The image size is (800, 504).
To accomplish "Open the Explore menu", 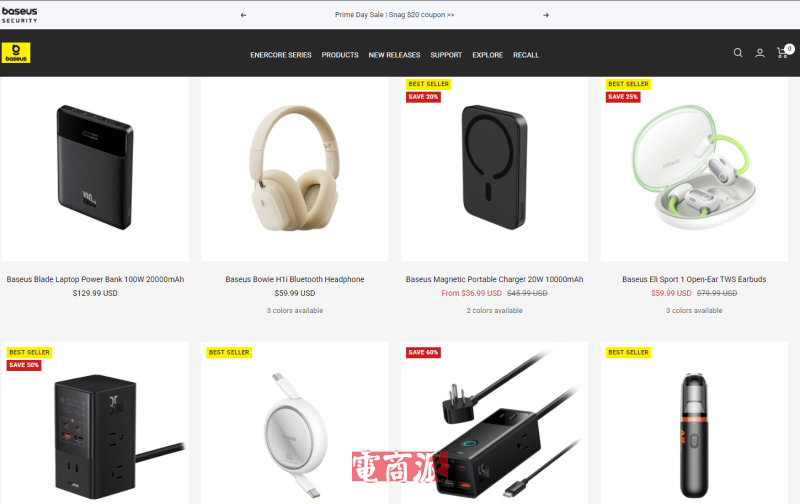I will 487,55.
